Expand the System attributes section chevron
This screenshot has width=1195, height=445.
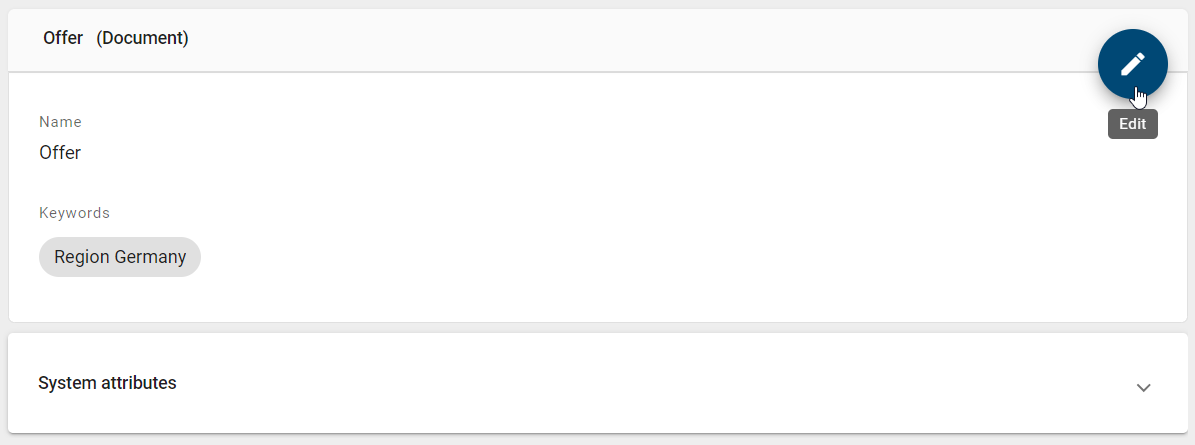[x=1144, y=387]
